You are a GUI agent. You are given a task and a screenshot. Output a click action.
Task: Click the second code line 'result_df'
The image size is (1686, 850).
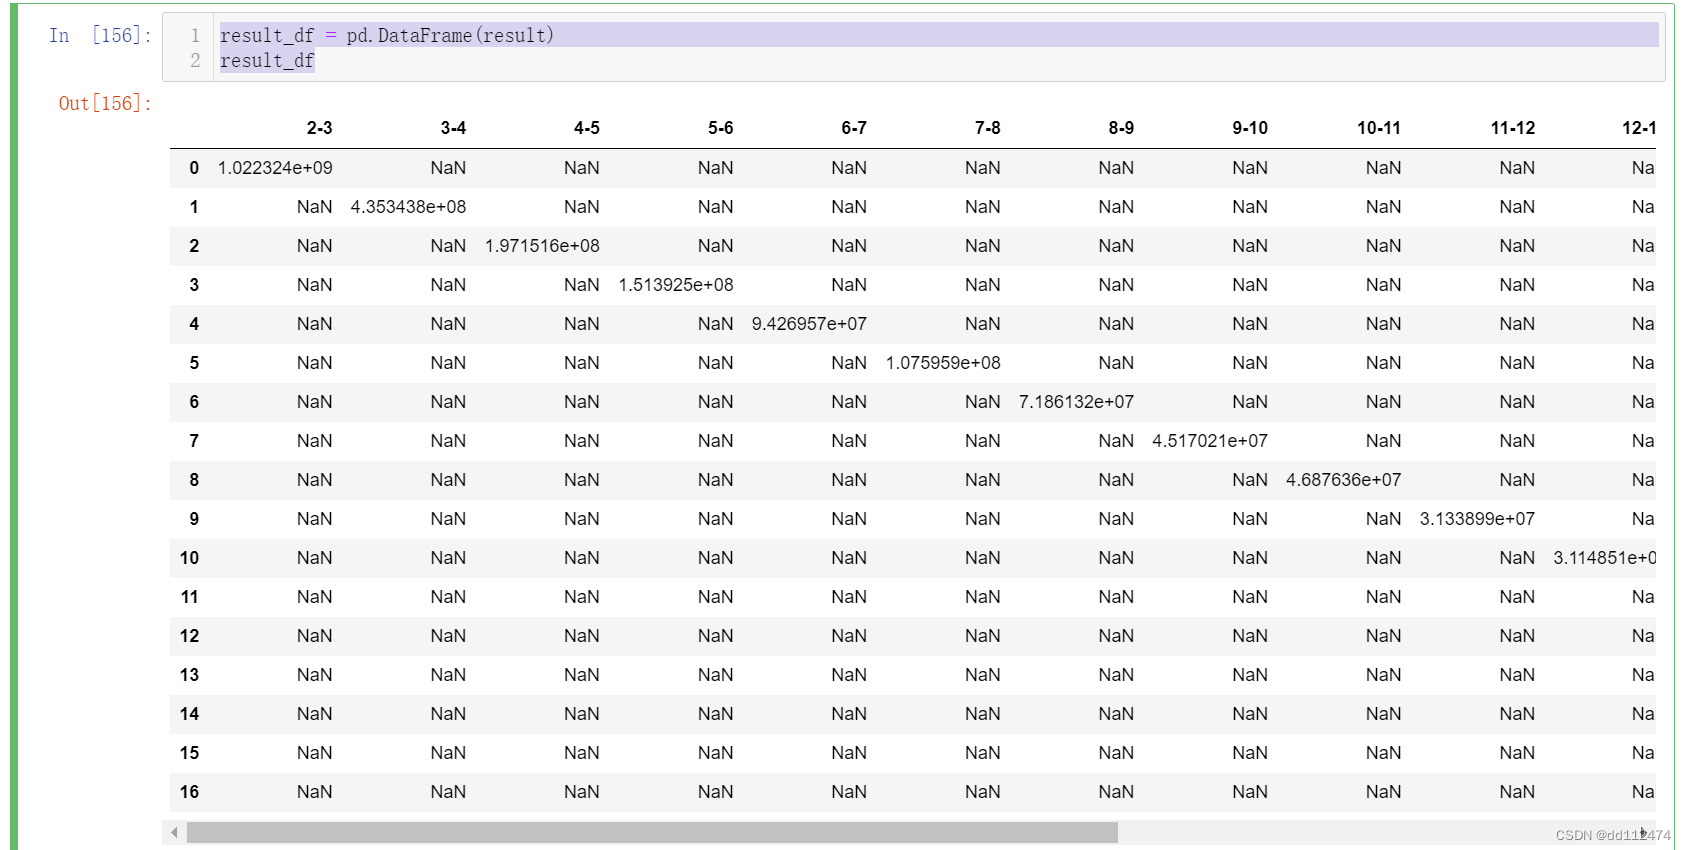click(267, 61)
